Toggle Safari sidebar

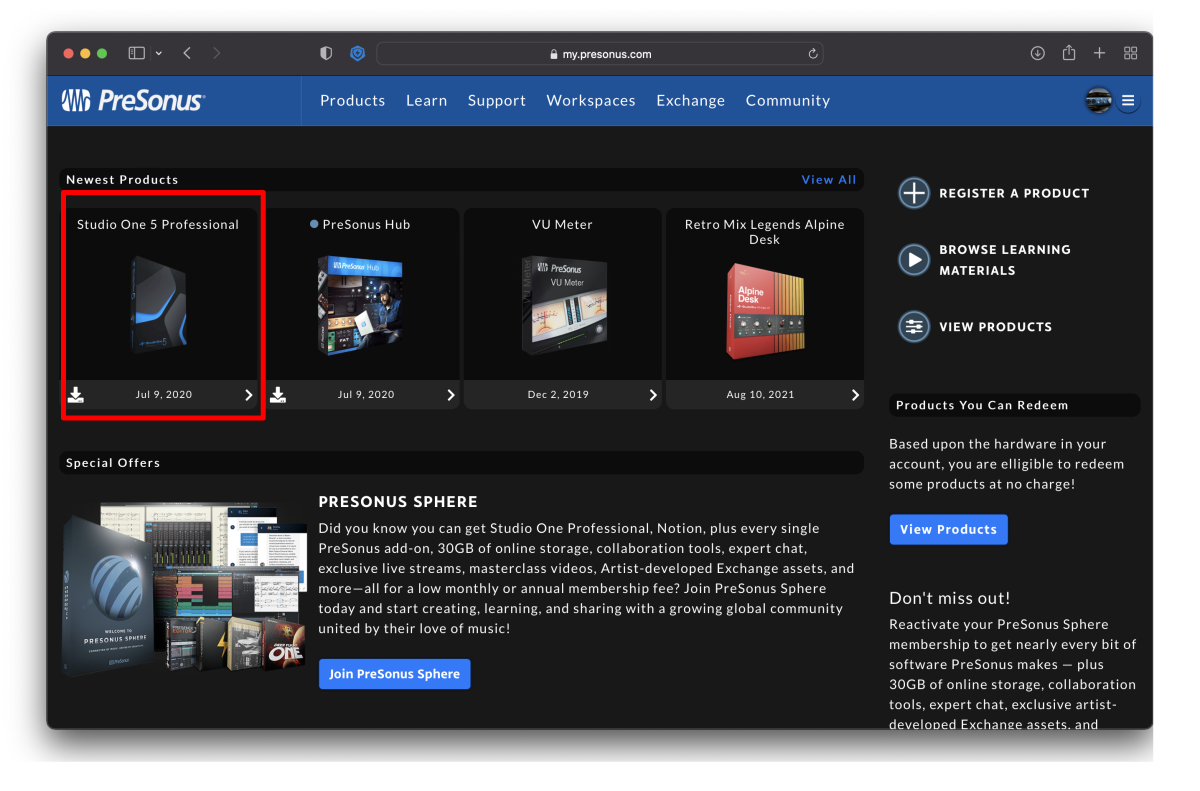point(137,53)
